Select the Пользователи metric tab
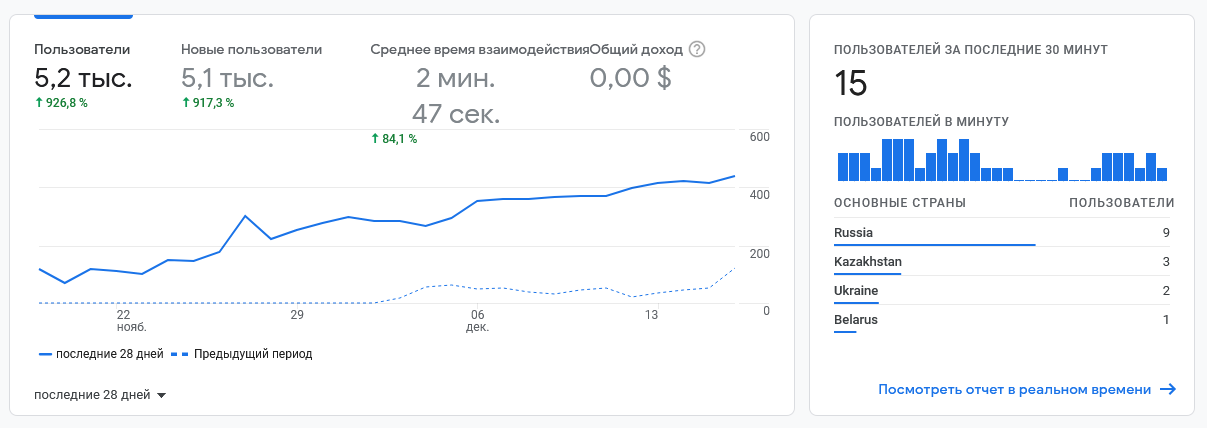Image resolution: width=1207 pixels, height=428 pixels. click(x=83, y=75)
